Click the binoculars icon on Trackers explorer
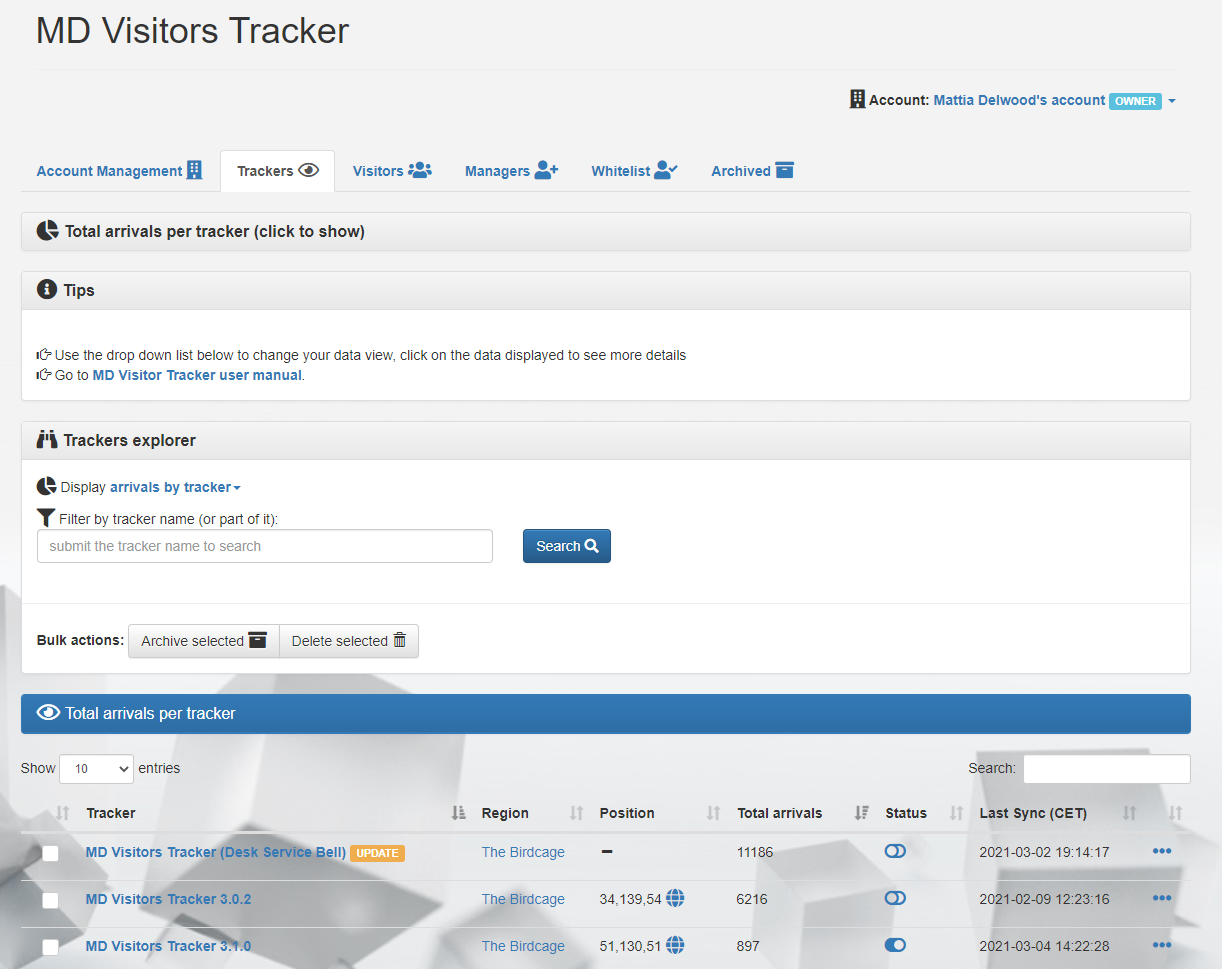Screen dimensions: 1222x969 click(47, 440)
